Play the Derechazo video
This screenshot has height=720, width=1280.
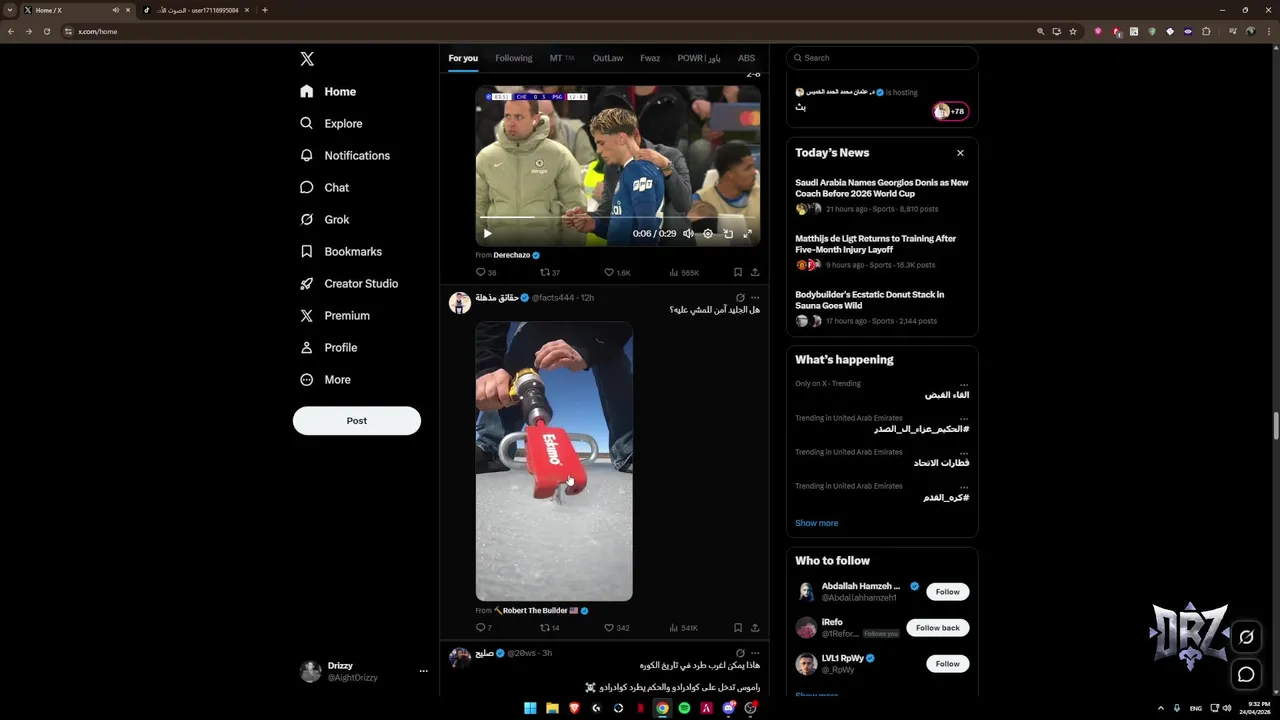tap(488, 233)
